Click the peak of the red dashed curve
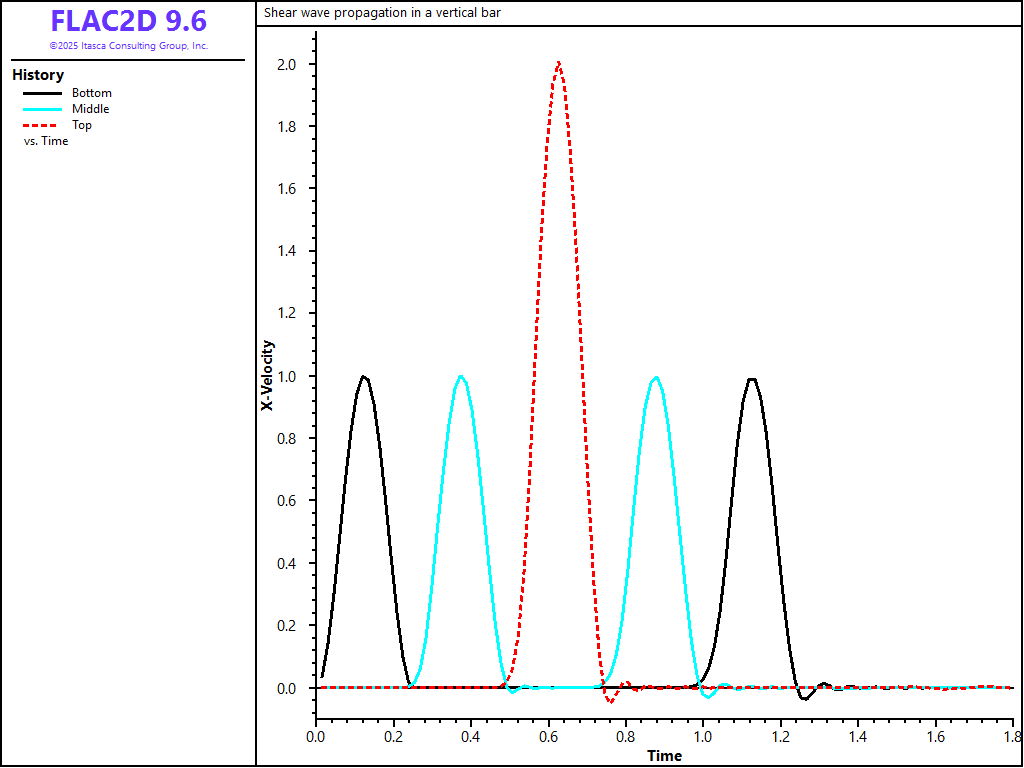This screenshot has height=768, width=1024. tap(558, 63)
